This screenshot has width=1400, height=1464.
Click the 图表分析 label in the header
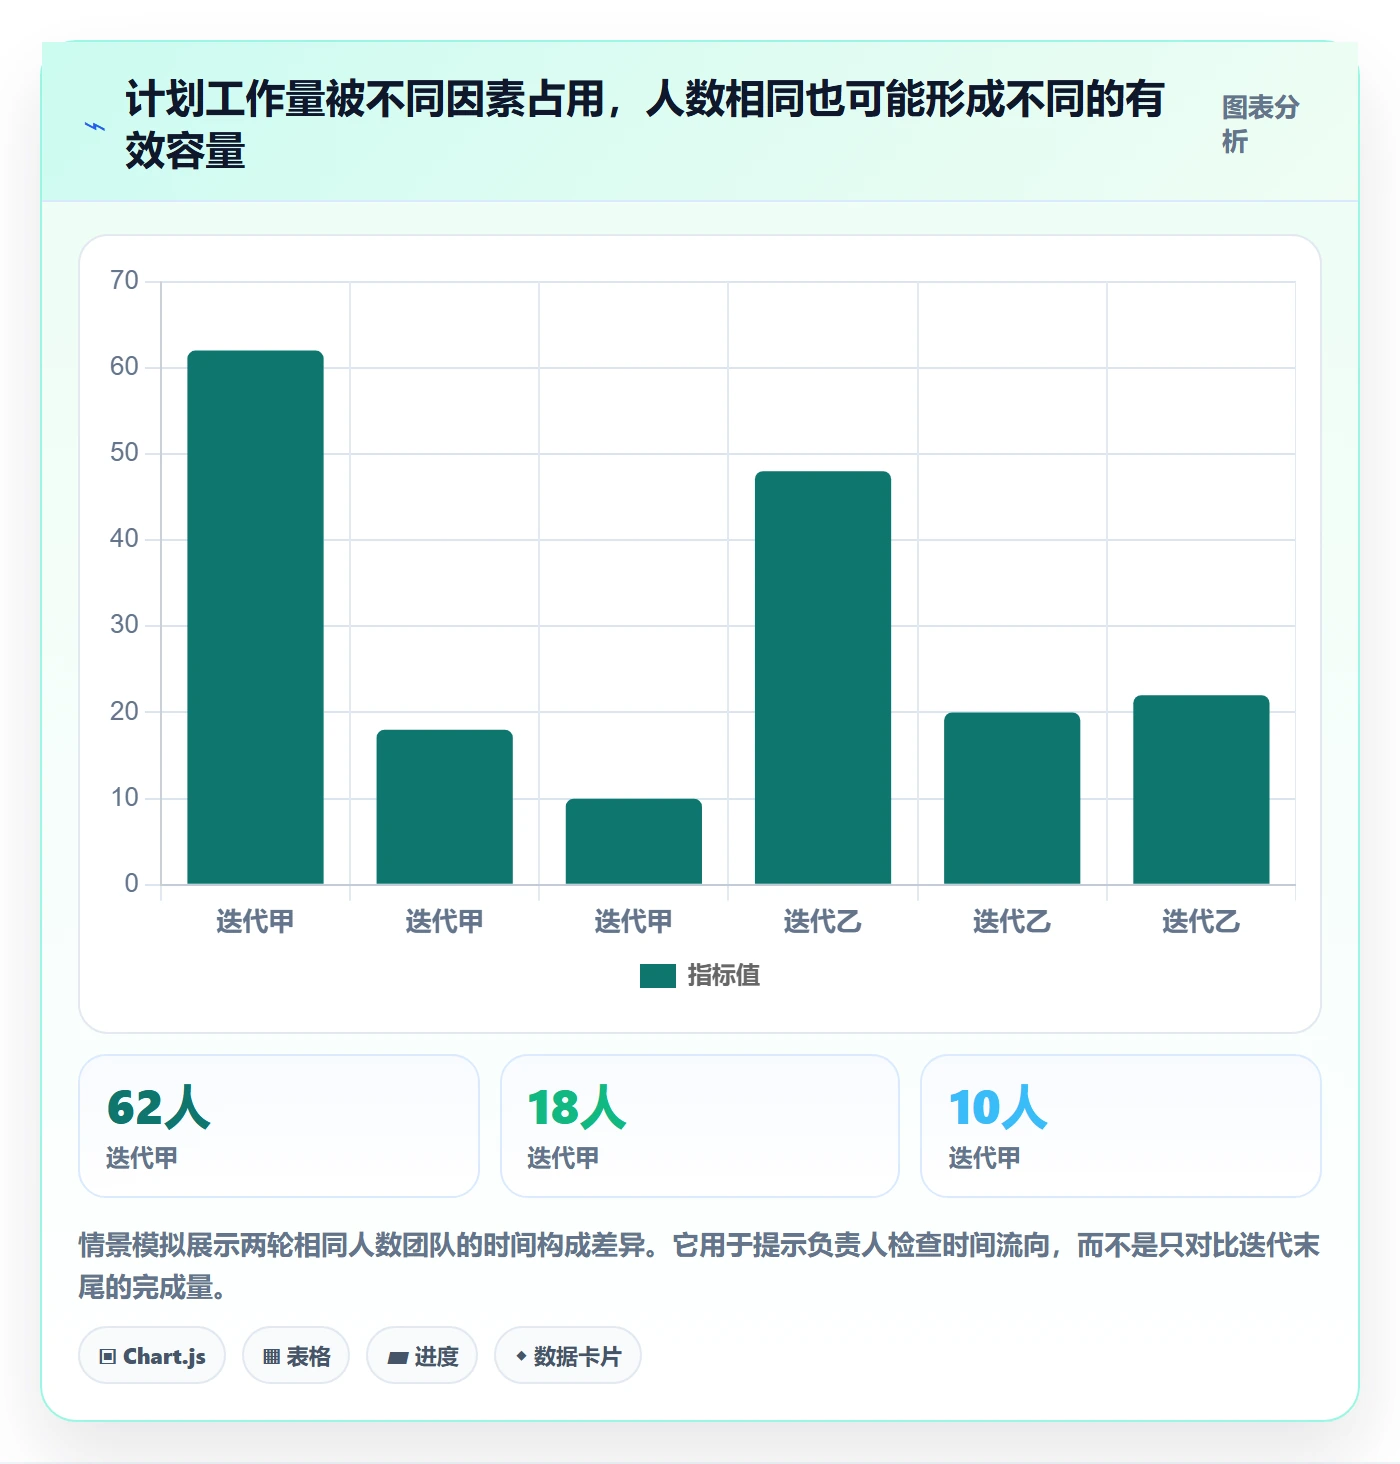click(x=1260, y=125)
